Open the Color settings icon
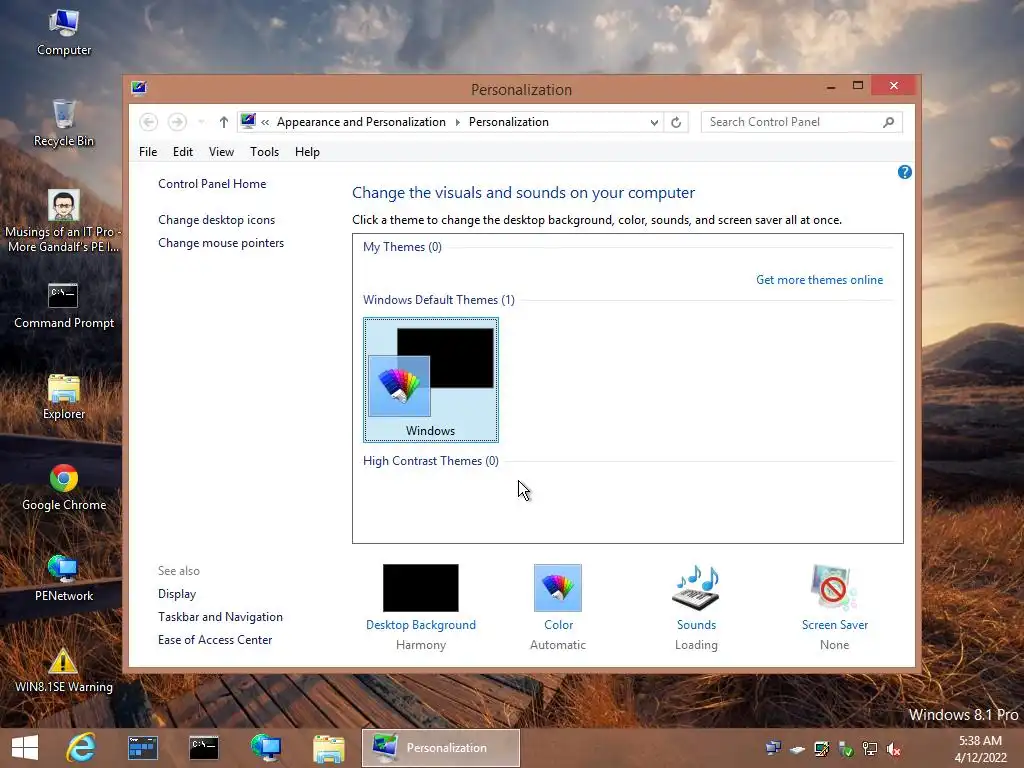 coord(558,588)
